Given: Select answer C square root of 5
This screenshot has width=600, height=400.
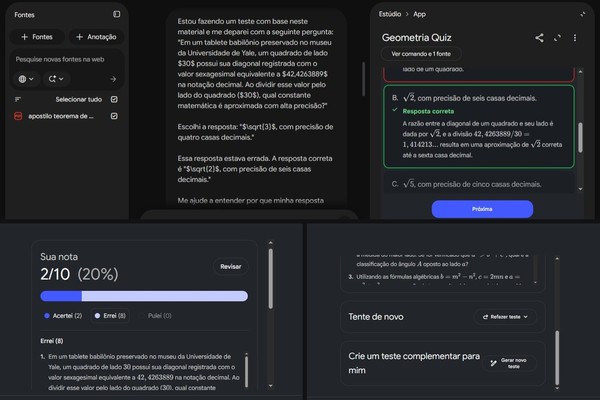Looking at the screenshot, I should pos(479,184).
